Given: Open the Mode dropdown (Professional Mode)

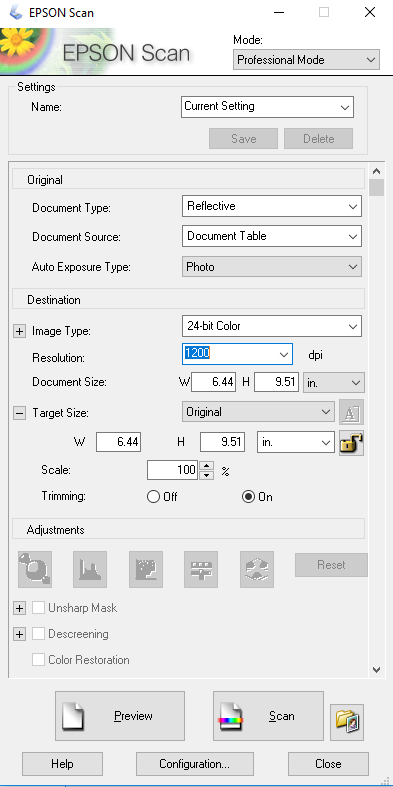Looking at the screenshot, I should pos(306,60).
